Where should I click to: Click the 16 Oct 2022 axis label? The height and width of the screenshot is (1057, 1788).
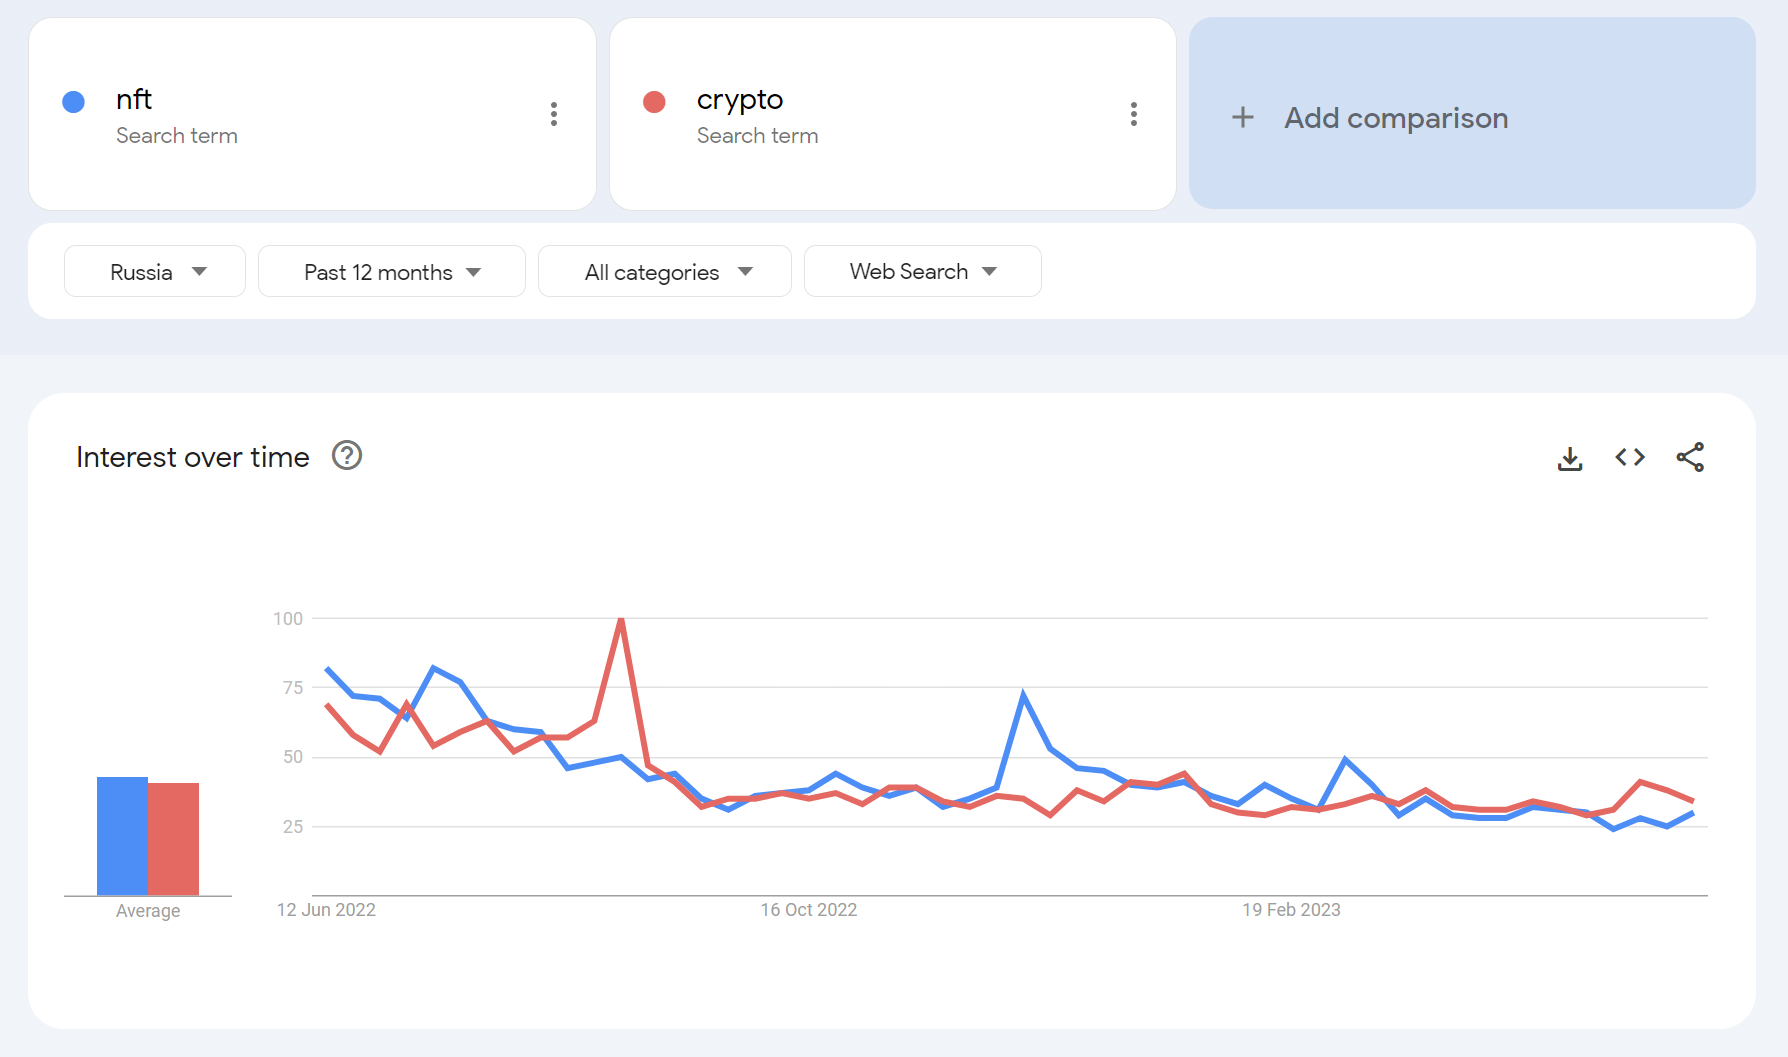pos(808,910)
